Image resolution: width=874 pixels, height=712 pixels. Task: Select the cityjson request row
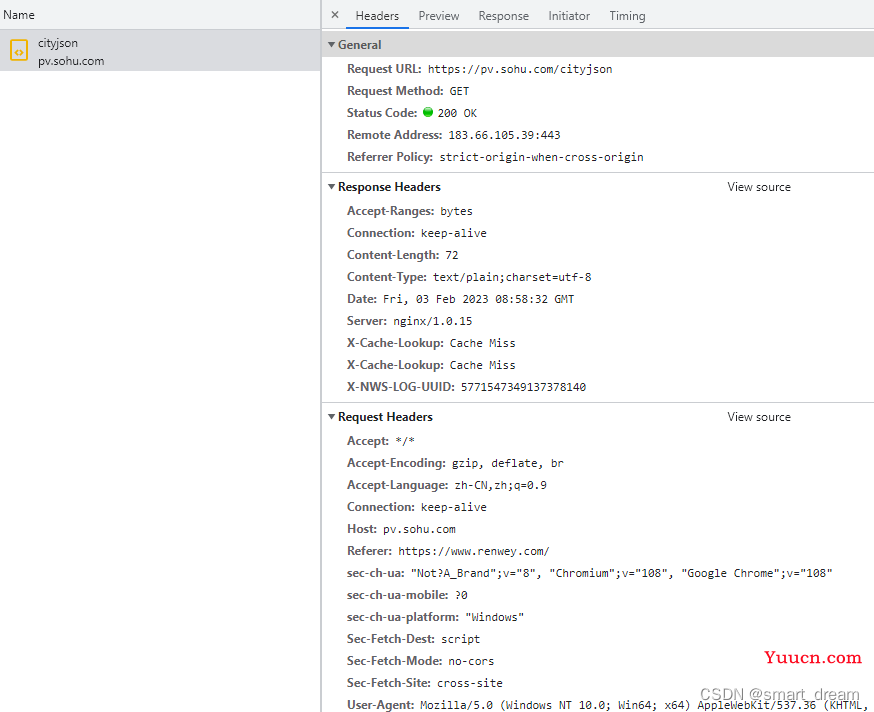click(160, 51)
